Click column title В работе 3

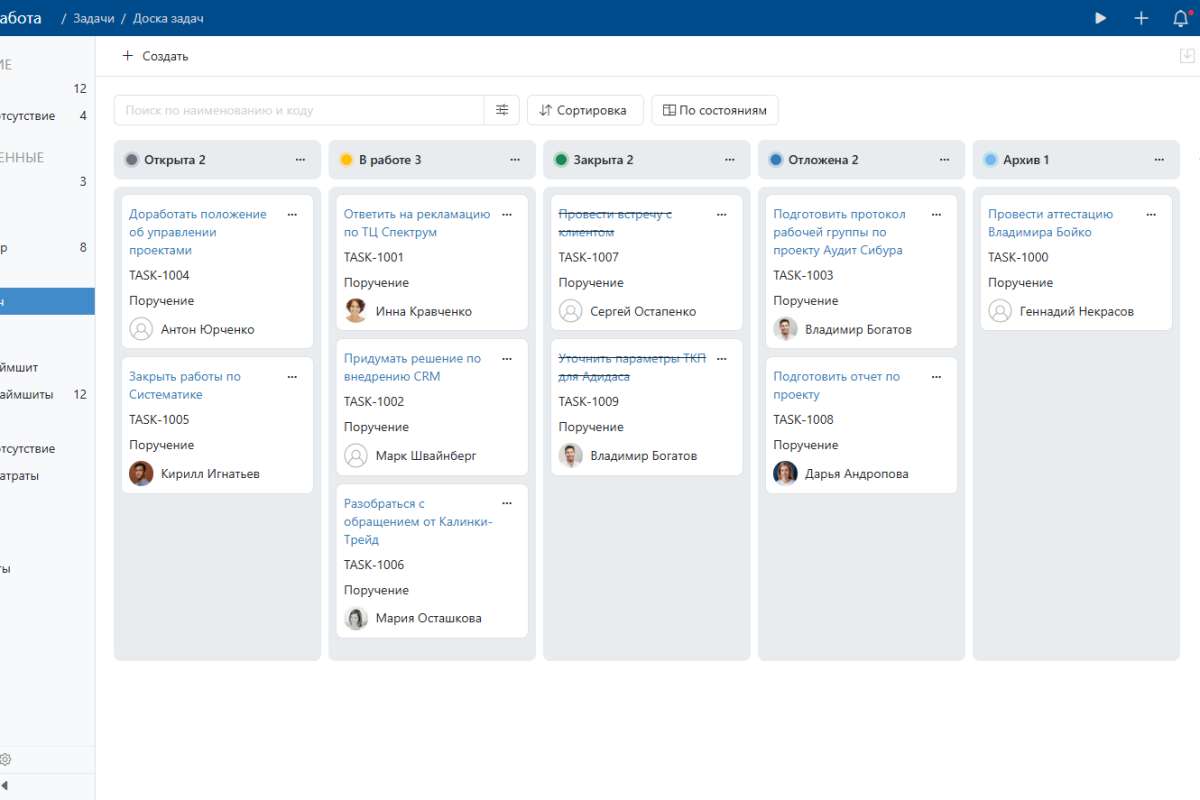point(390,159)
